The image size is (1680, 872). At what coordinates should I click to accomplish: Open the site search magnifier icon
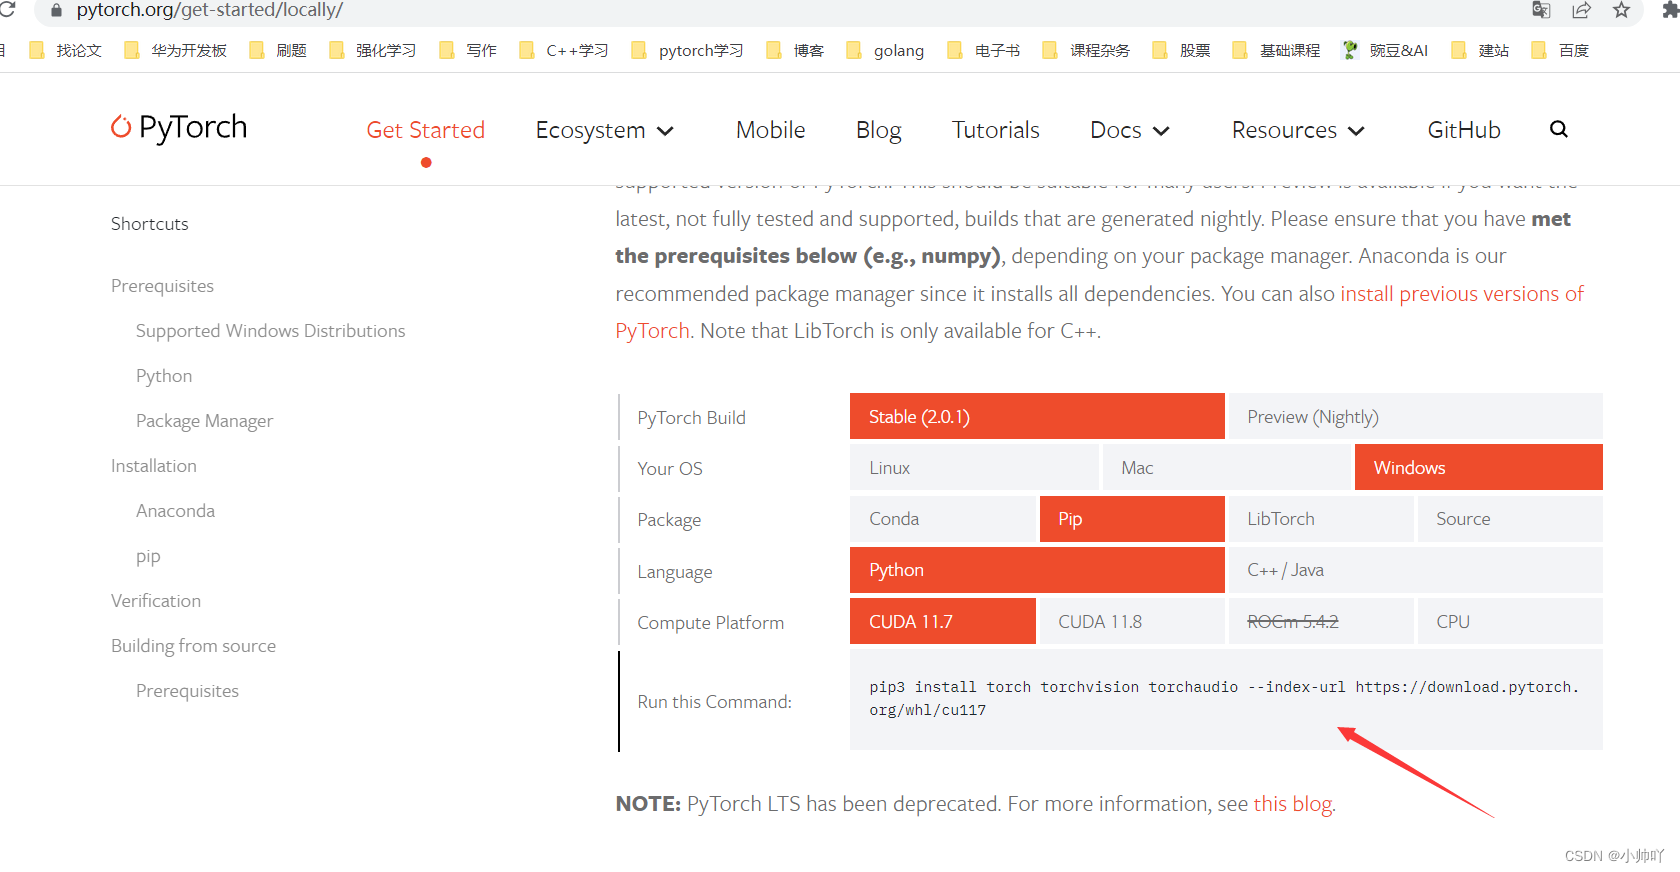pos(1558,129)
